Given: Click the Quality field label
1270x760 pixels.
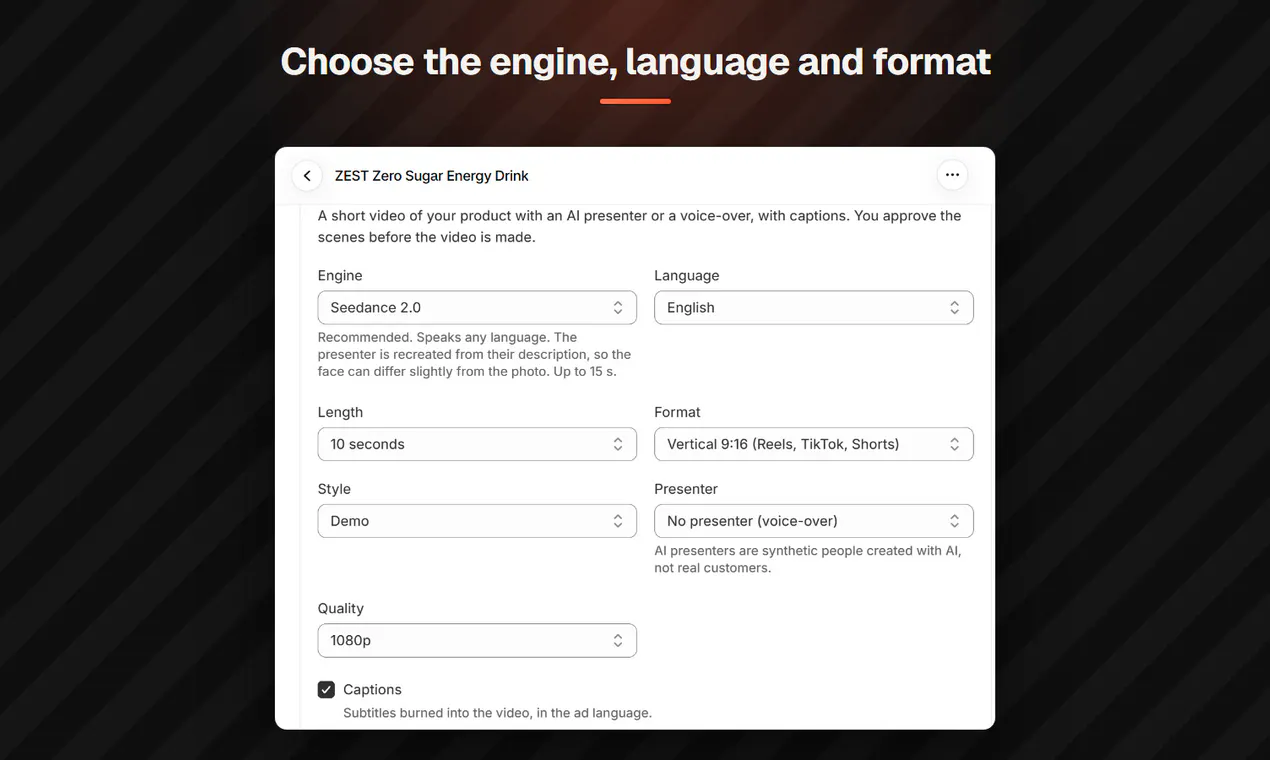Looking at the screenshot, I should click(340, 608).
